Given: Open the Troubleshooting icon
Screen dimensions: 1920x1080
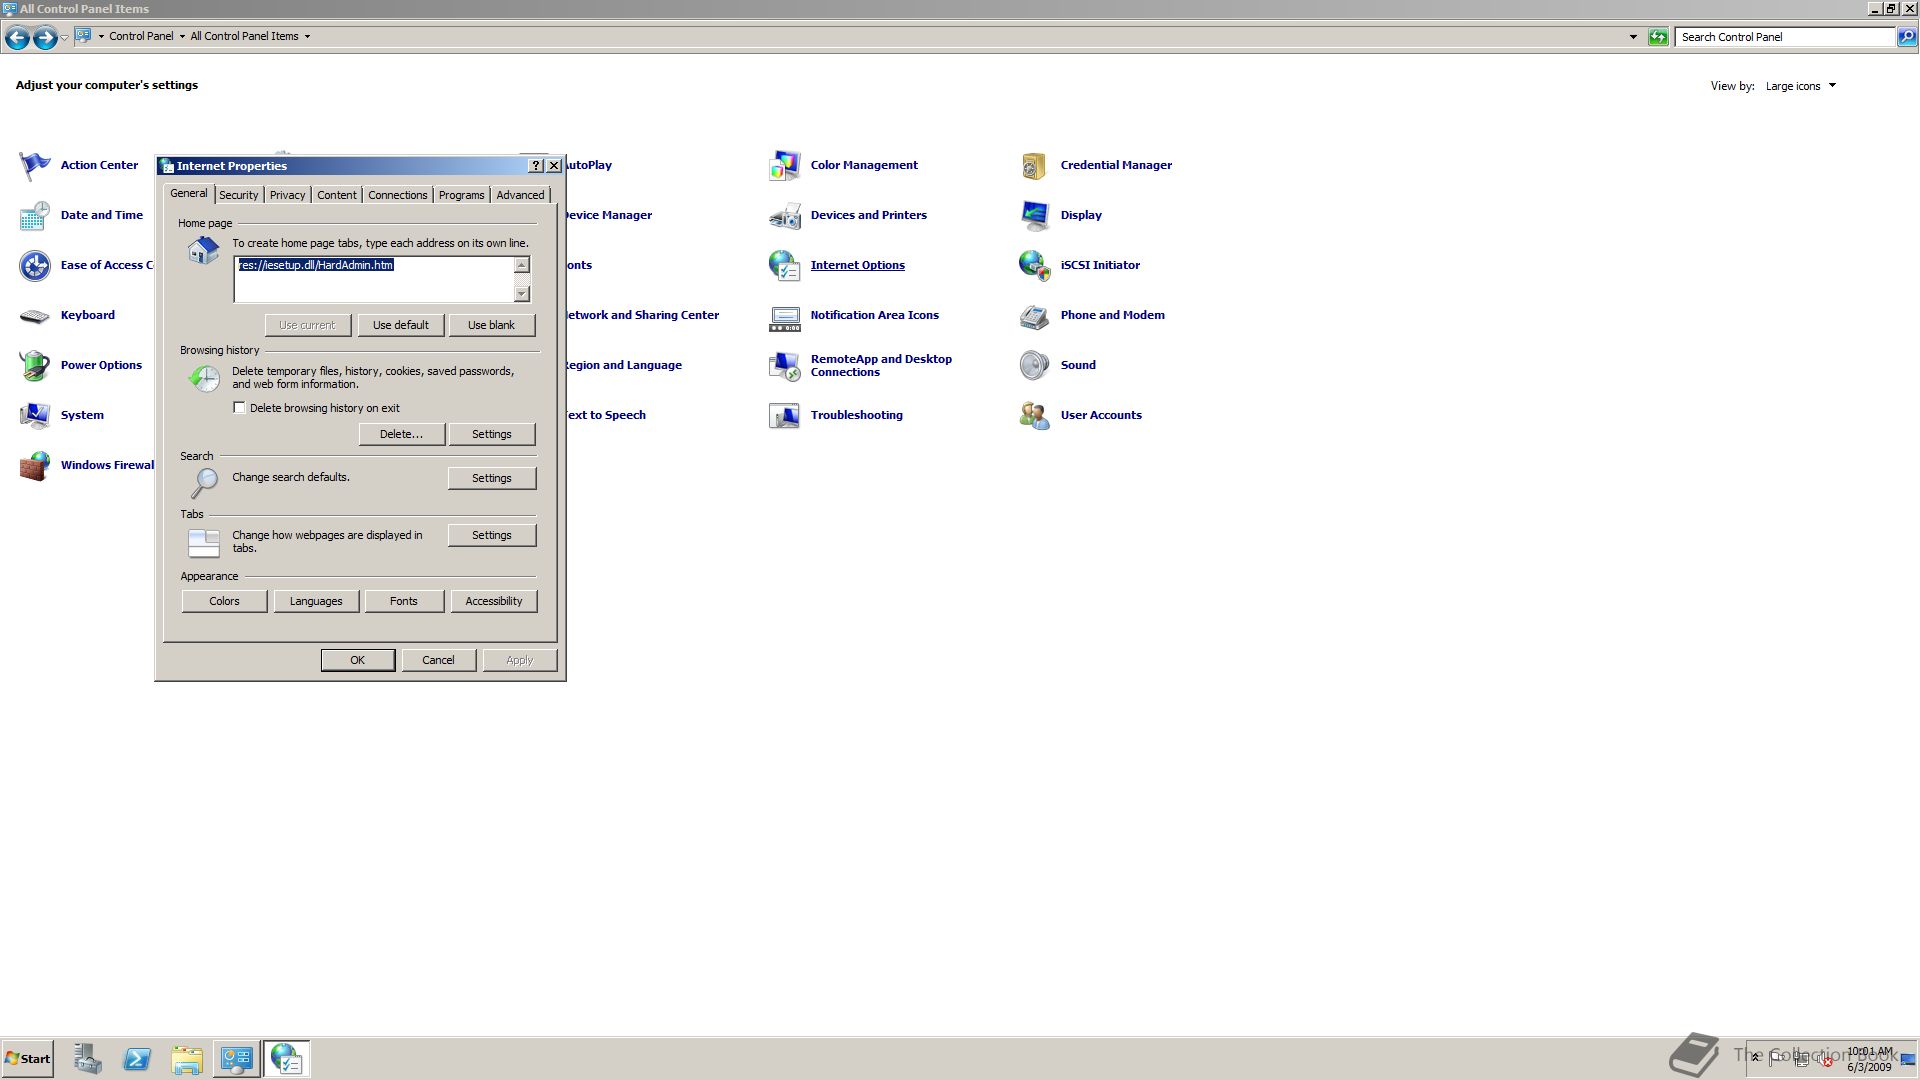Looking at the screenshot, I should [x=785, y=415].
